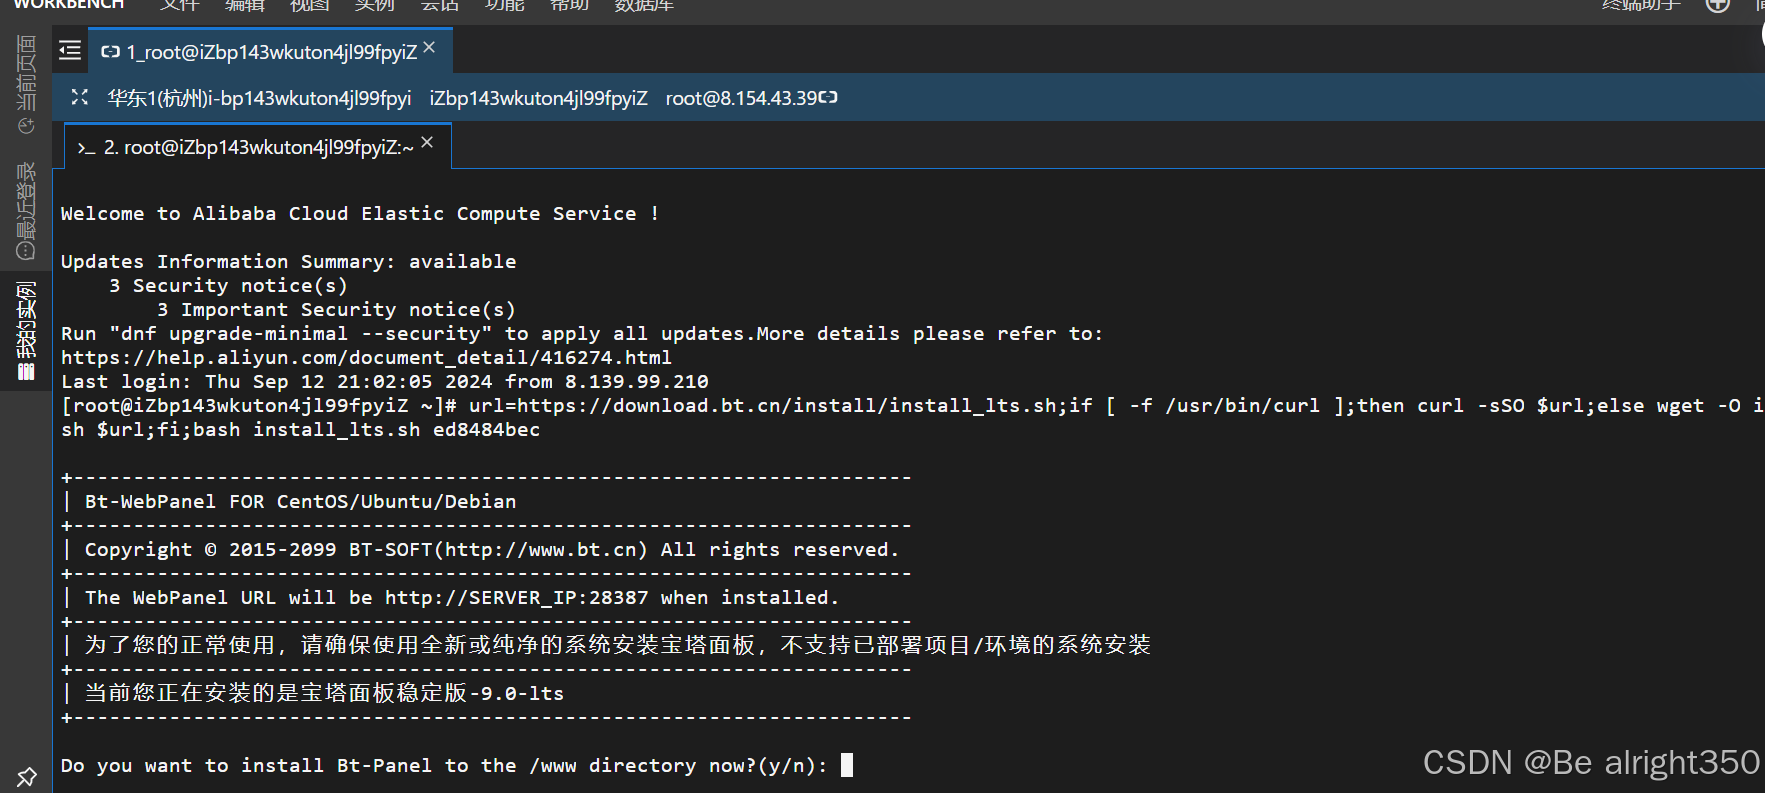The image size is (1765, 793).
Task: Collapse the session list with the menu-indent icon
Action: tap(70, 50)
